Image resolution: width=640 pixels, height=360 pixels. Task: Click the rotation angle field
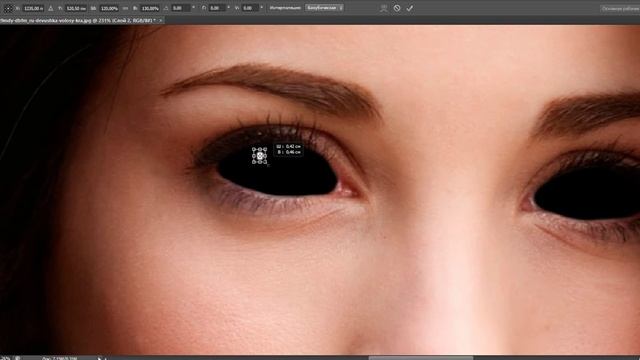180,8
